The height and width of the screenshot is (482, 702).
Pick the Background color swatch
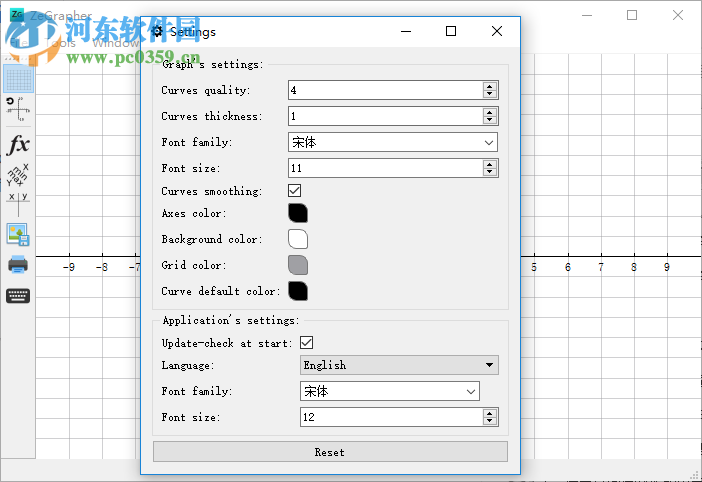pos(298,239)
